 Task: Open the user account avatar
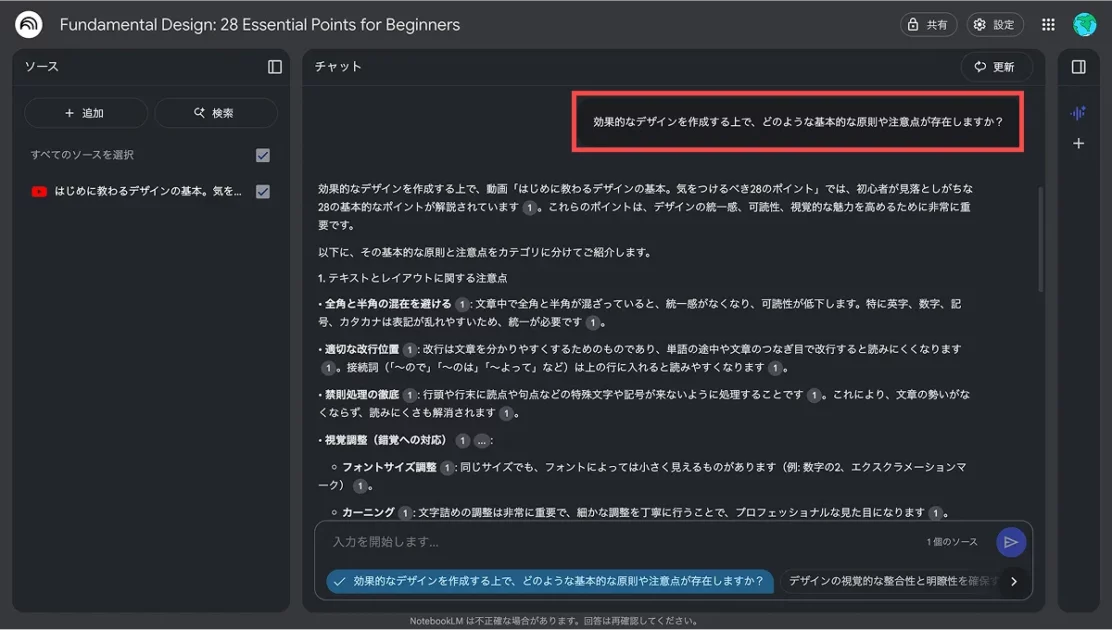(1085, 25)
